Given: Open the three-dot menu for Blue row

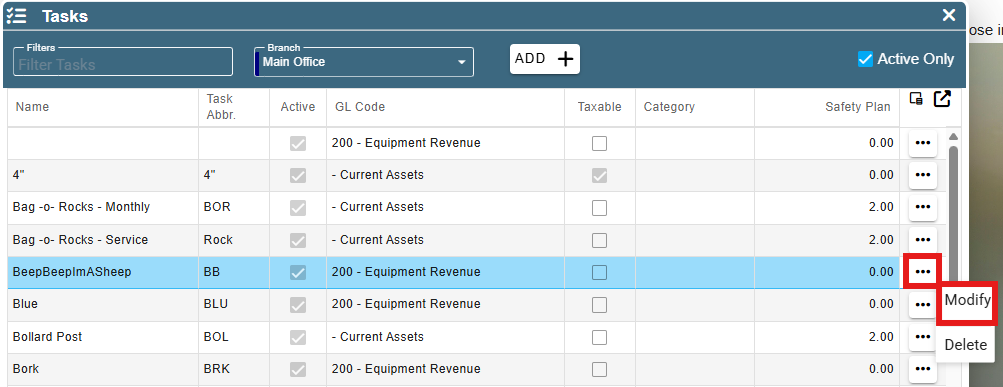Looking at the screenshot, I should [x=922, y=304].
